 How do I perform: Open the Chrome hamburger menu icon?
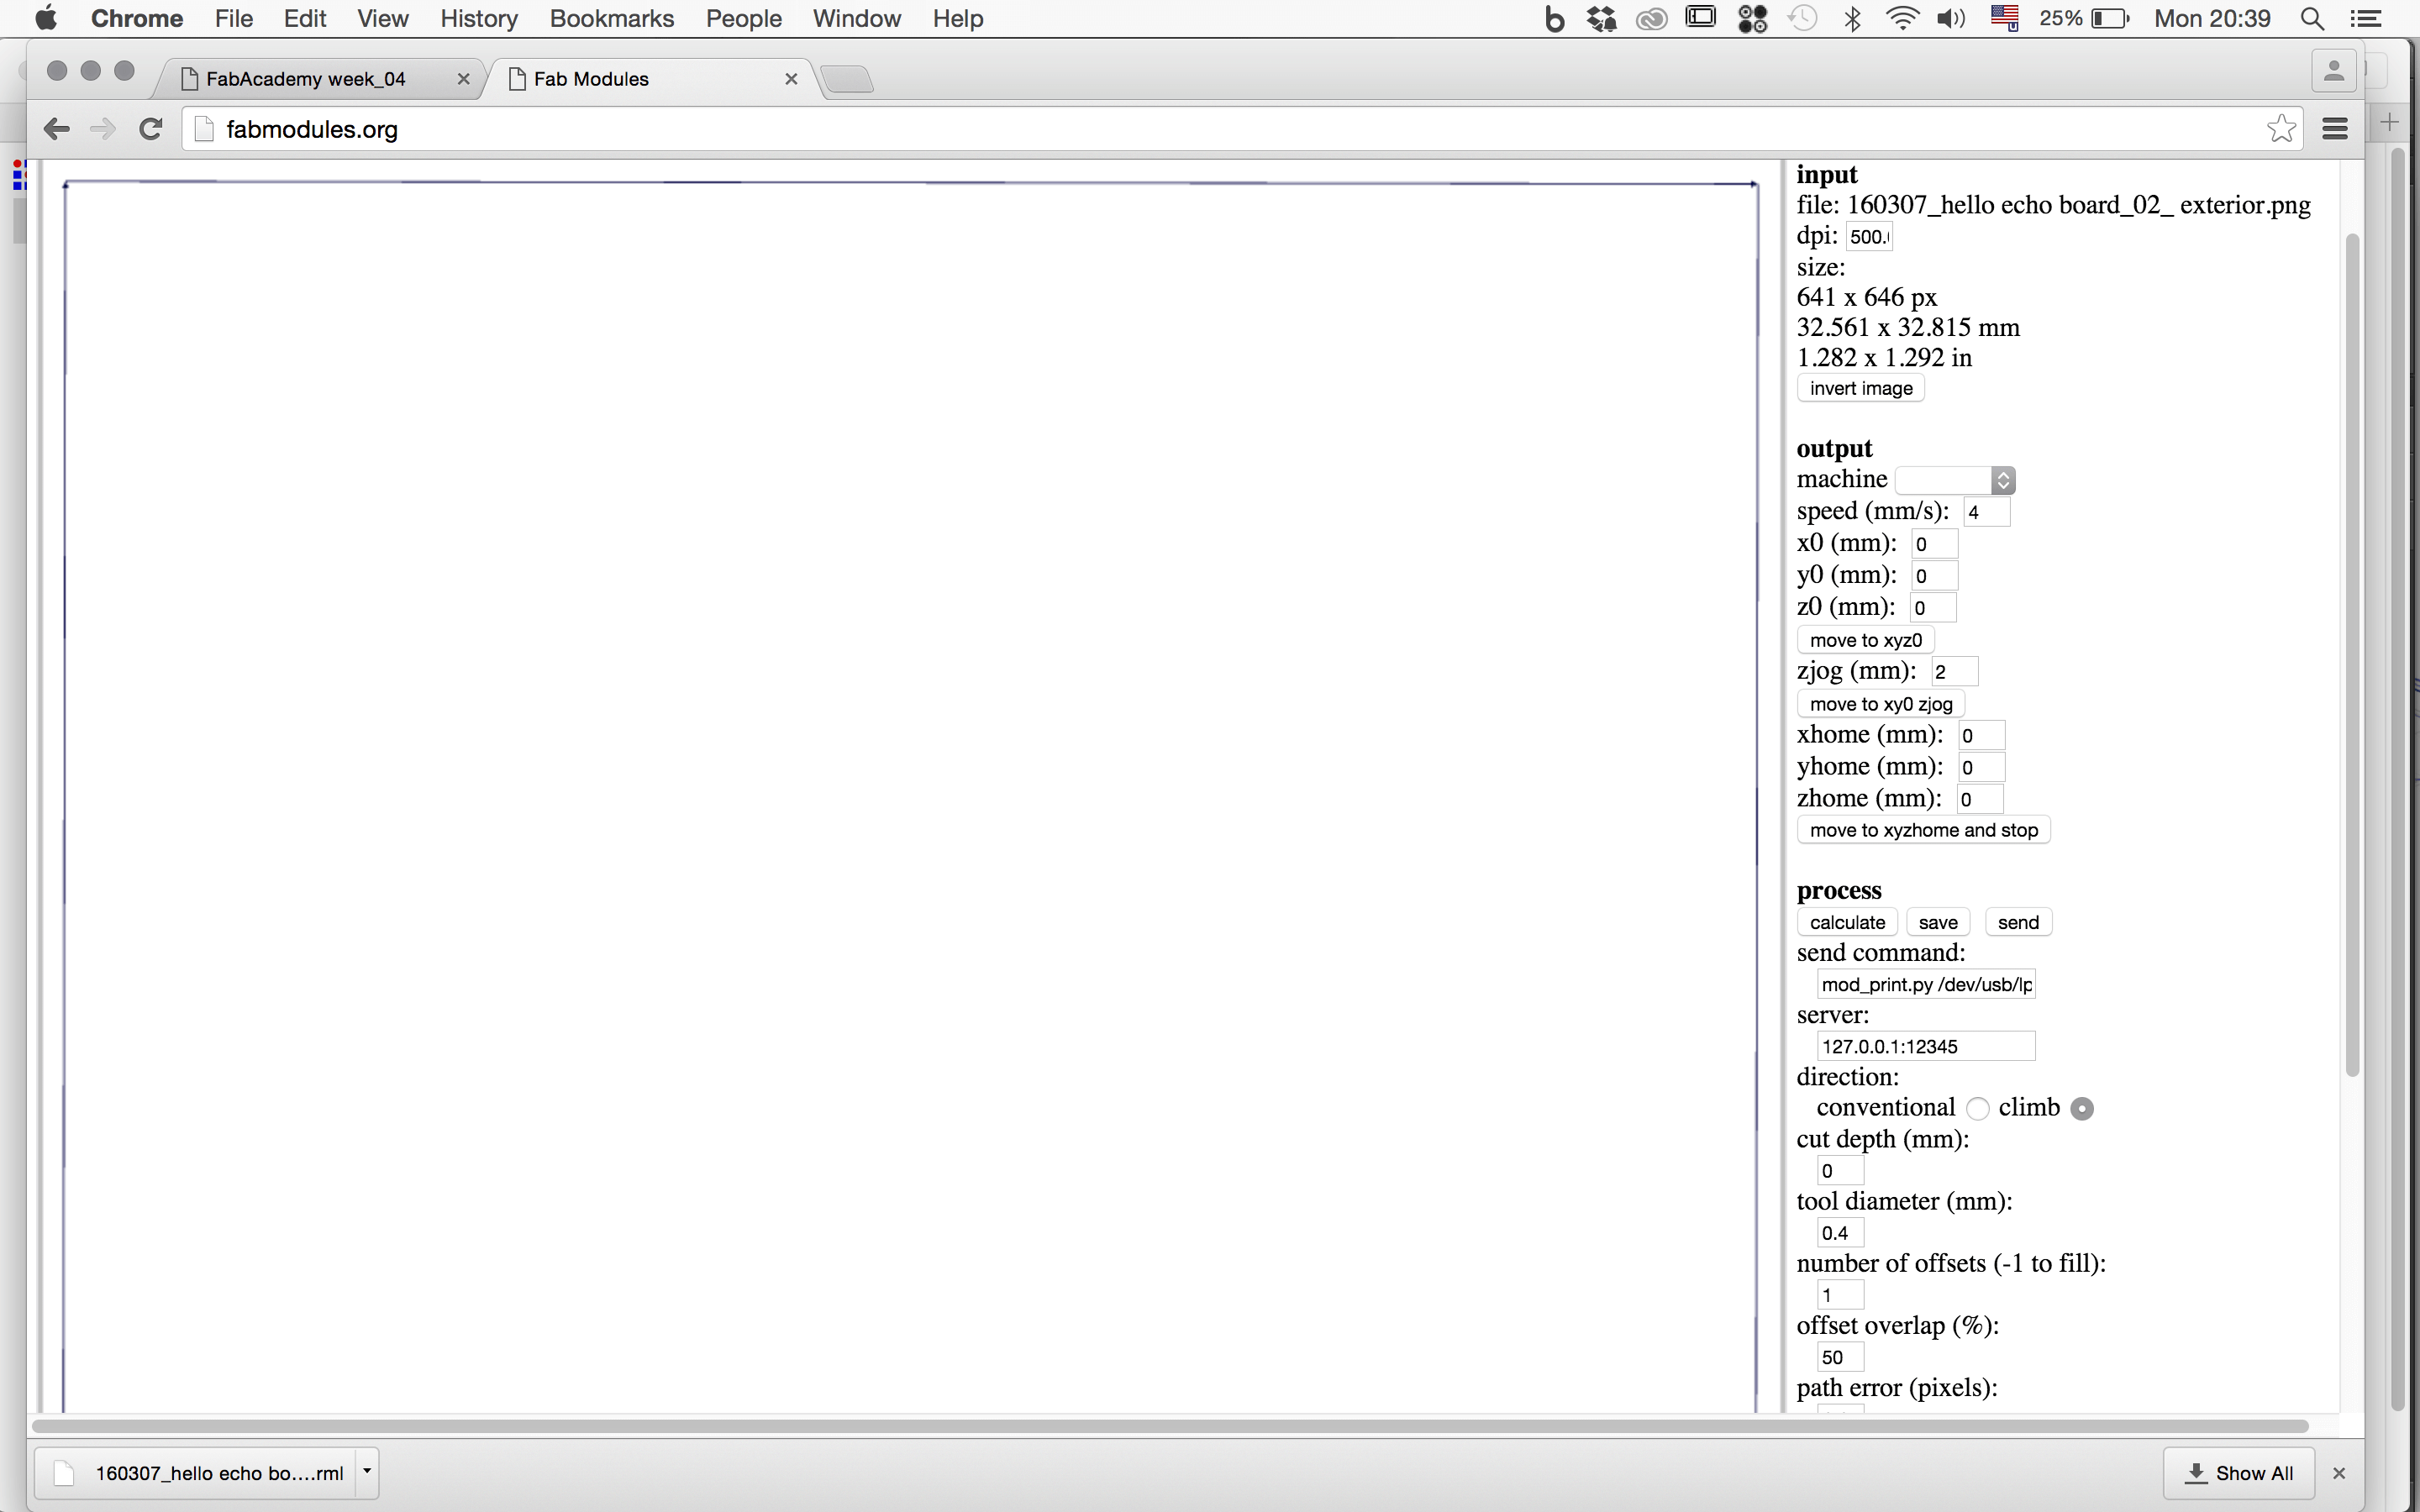pyautogui.click(x=2335, y=129)
